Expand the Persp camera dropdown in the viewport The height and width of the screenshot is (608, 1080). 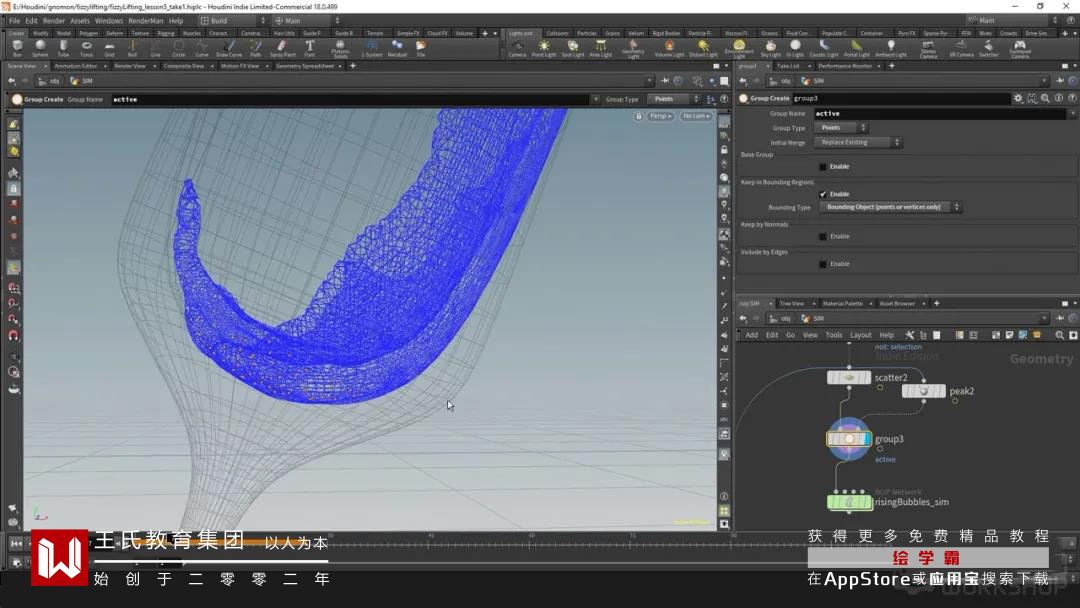click(x=659, y=116)
